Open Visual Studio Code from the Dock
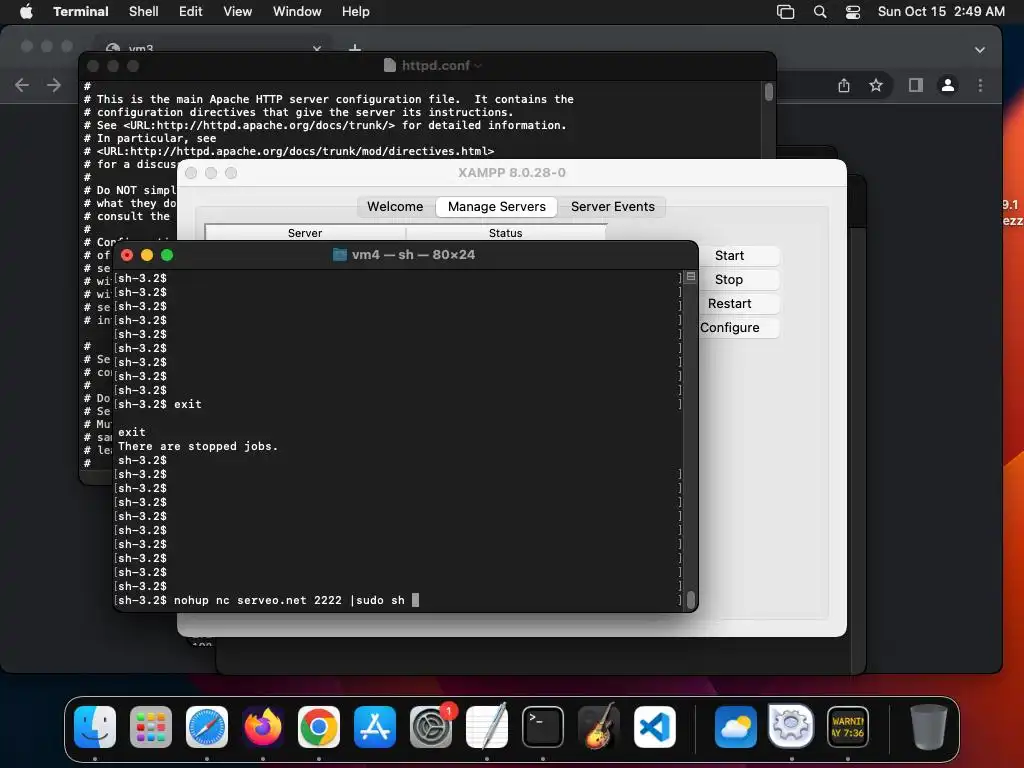 pos(654,726)
